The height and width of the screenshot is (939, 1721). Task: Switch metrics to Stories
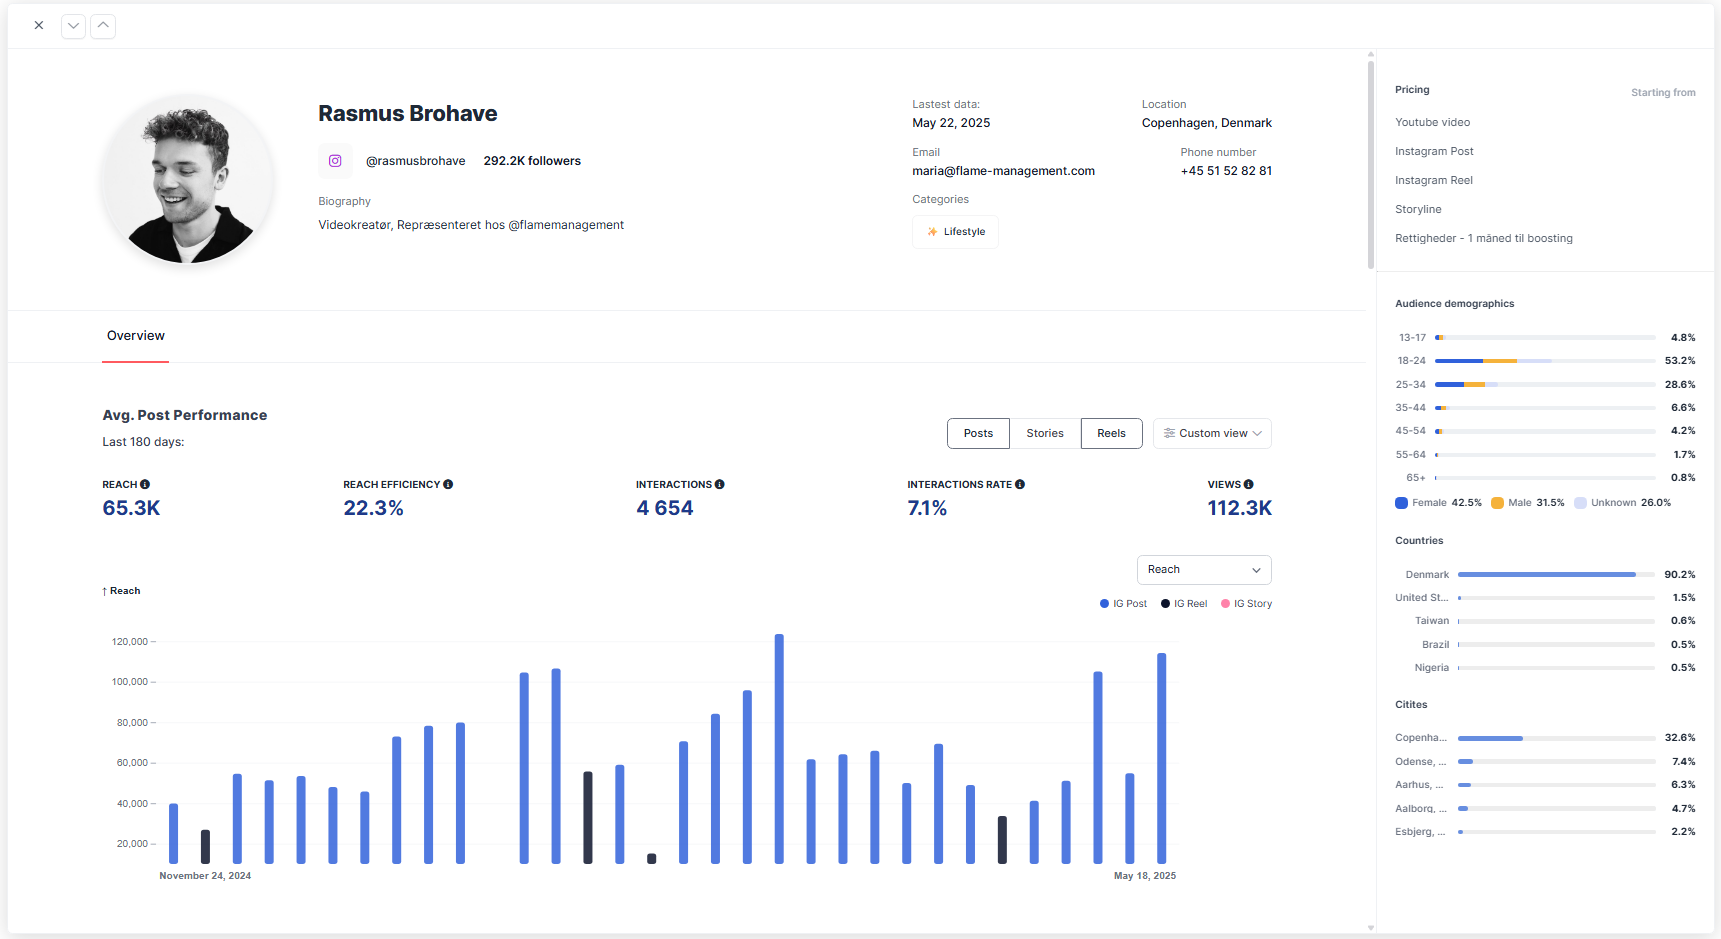pyautogui.click(x=1044, y=433)
